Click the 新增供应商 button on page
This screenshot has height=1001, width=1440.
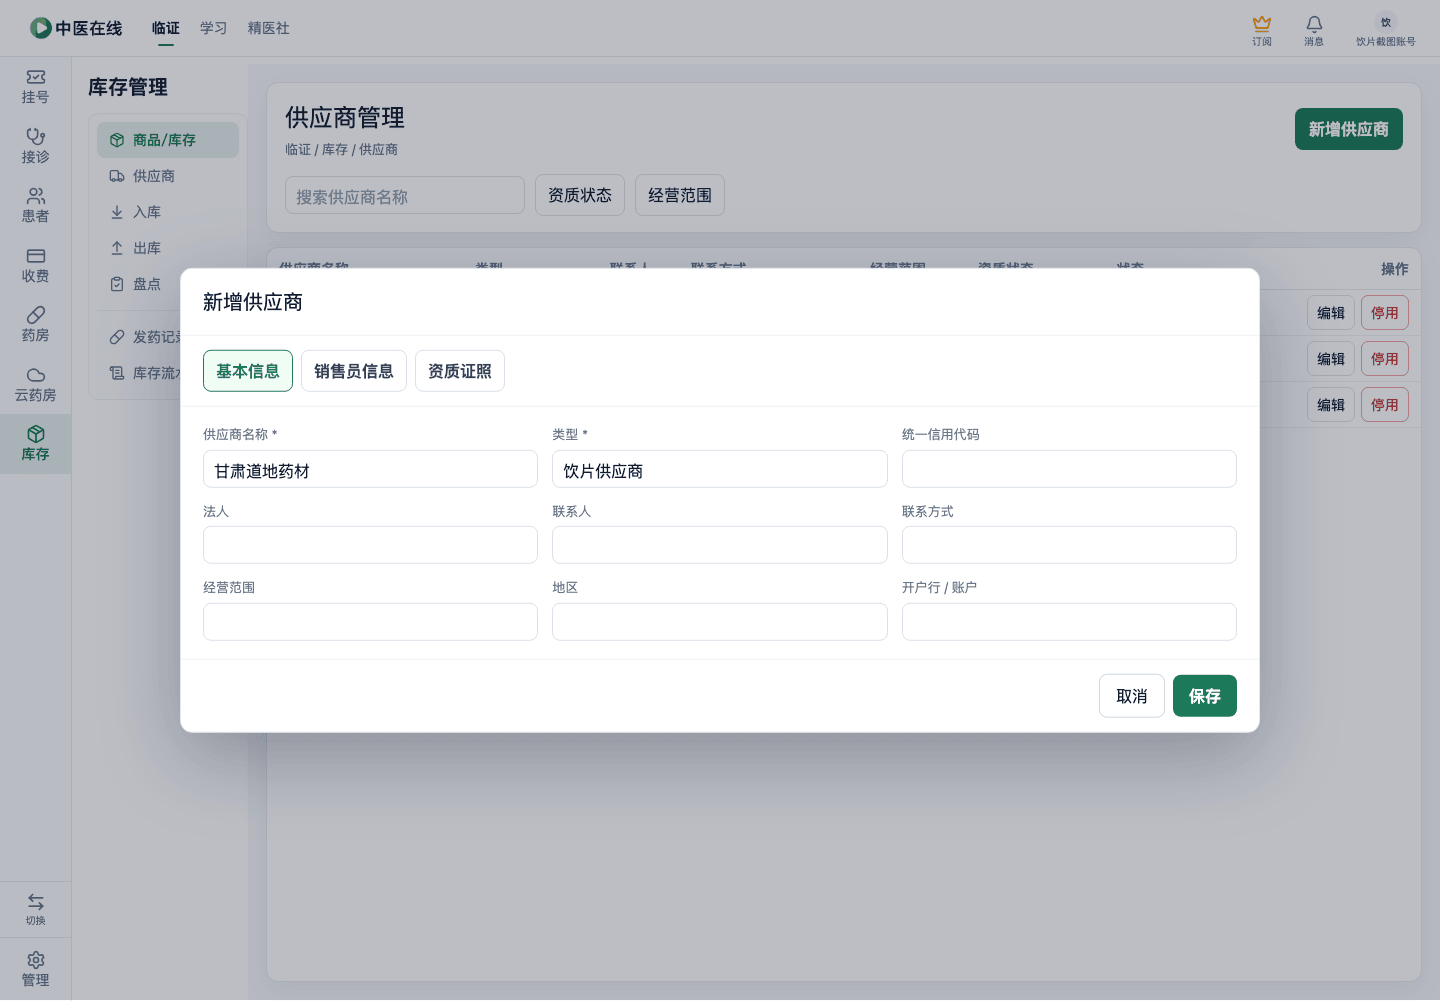(1349, 129)
